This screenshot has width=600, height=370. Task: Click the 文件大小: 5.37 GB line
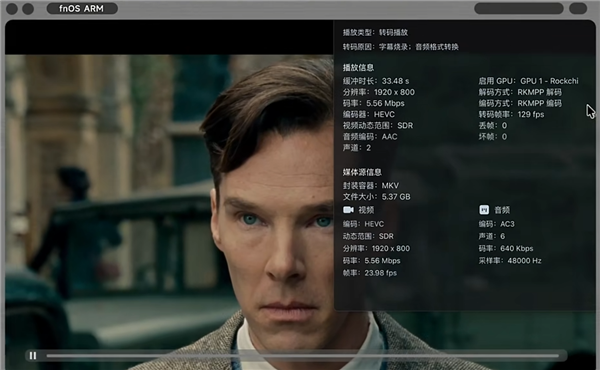[377, 197]
